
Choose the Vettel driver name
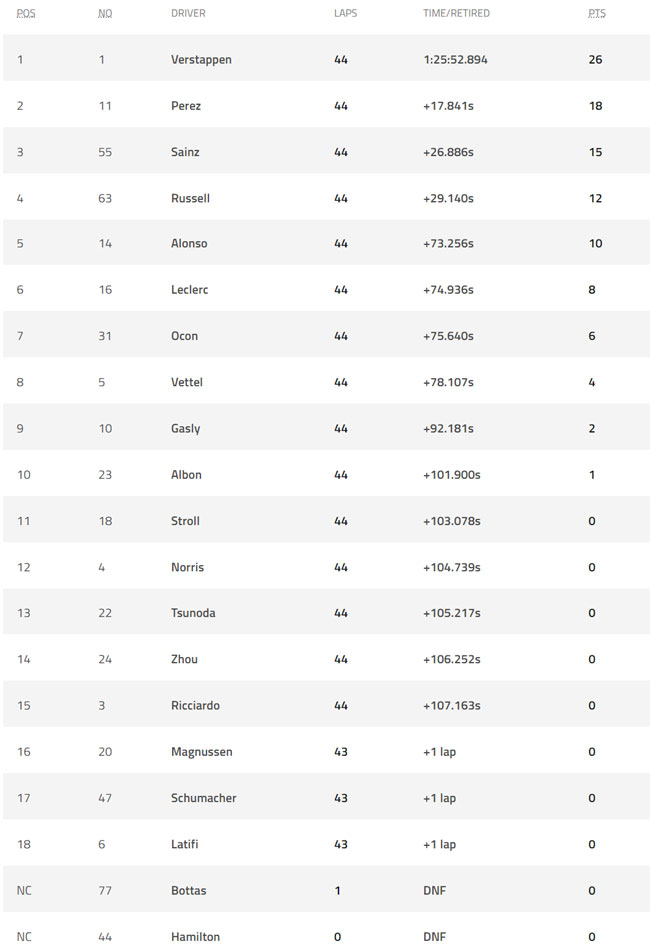pyautogui.click(x=187, y=382)
